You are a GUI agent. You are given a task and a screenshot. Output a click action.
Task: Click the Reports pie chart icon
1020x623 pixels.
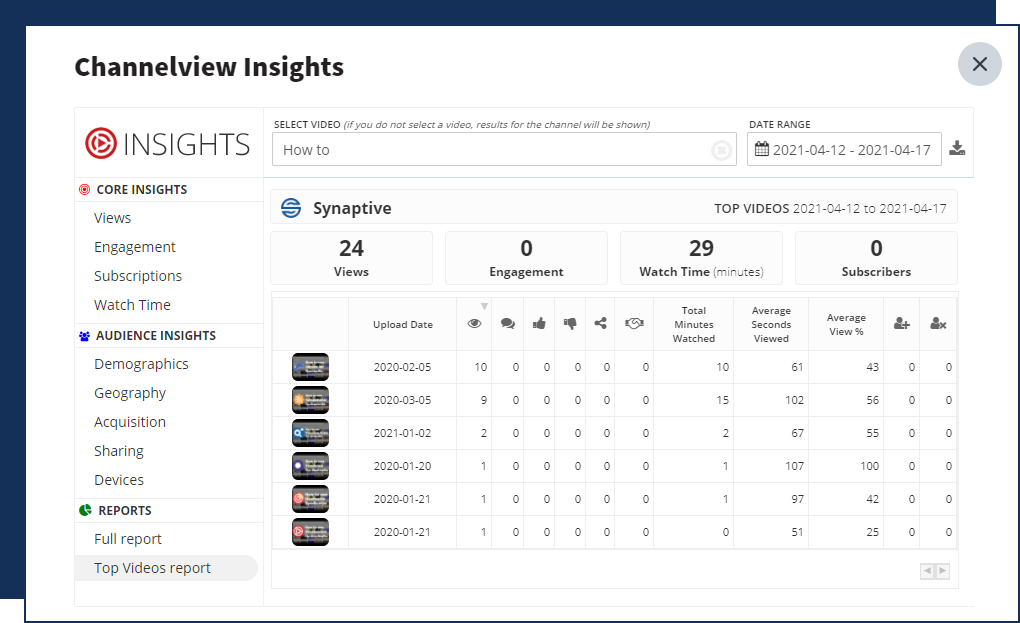(x=85, y=510)
